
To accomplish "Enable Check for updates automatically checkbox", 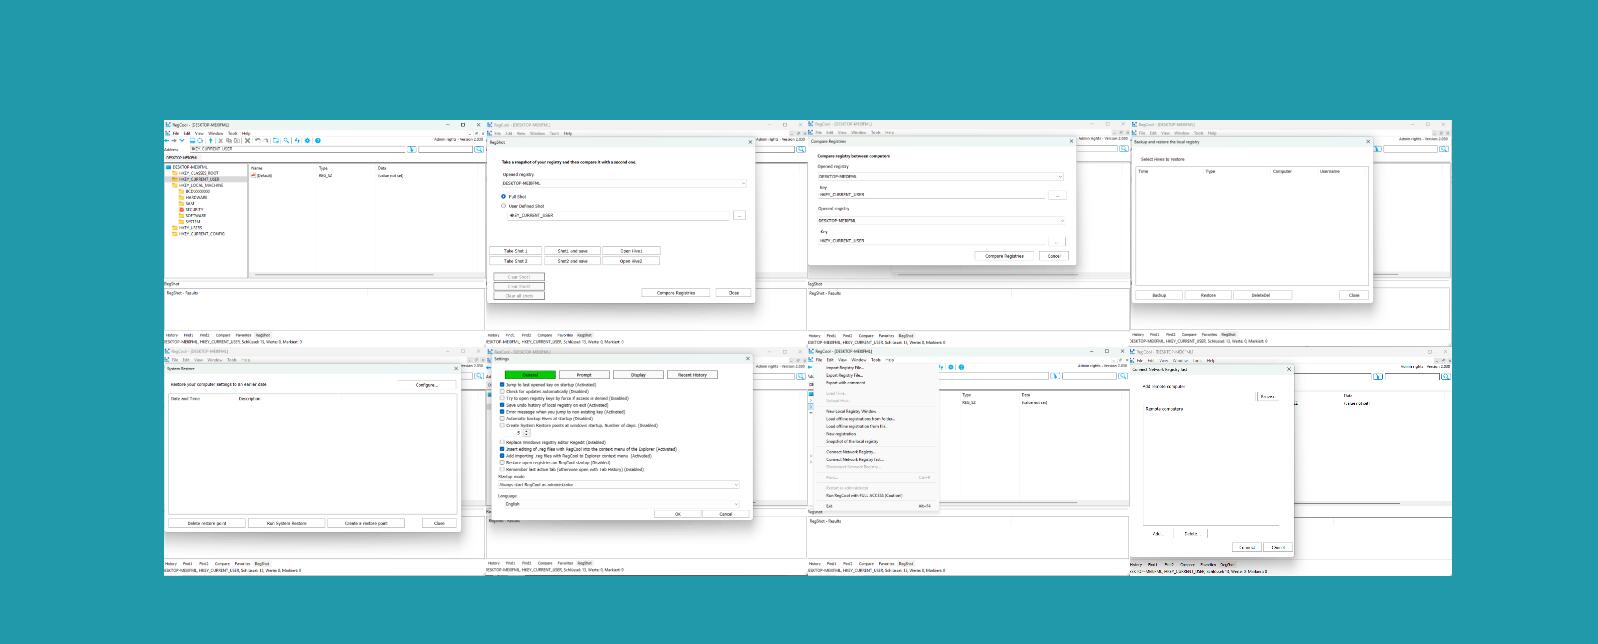I will coord(502,391).
